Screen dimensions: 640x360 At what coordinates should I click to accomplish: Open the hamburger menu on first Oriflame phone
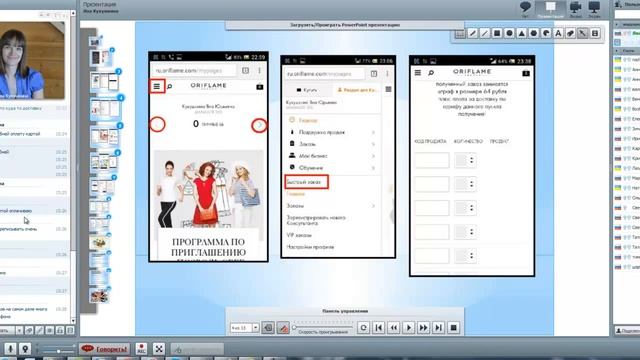[x=157, y=86]
